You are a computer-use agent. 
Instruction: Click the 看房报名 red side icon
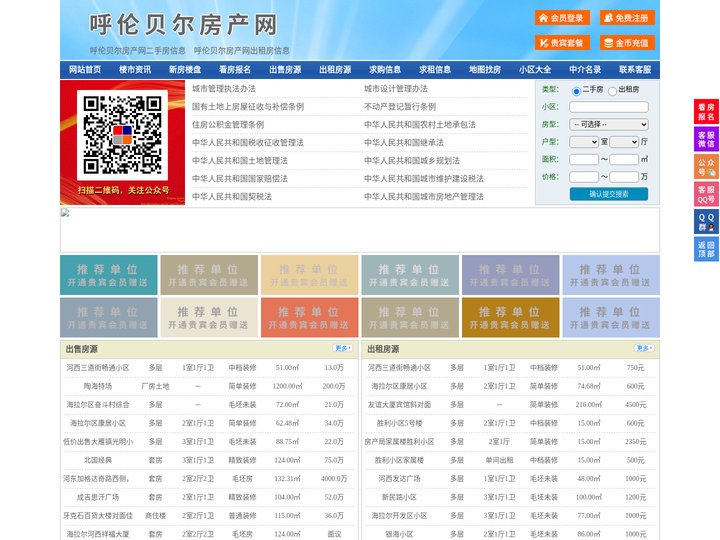click(706, 112)
